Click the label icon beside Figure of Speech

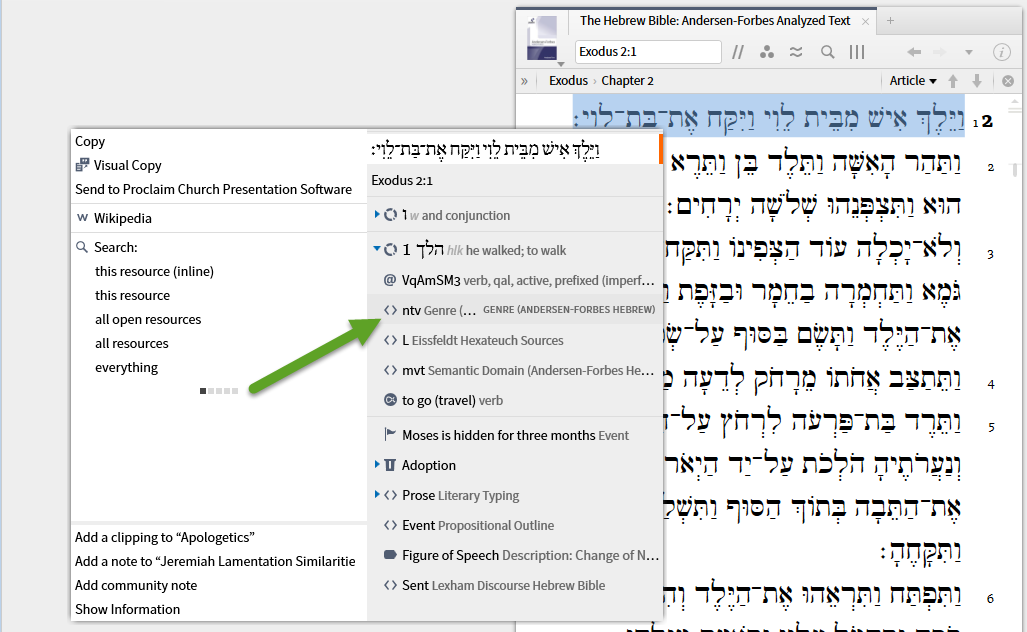point(390,555)
